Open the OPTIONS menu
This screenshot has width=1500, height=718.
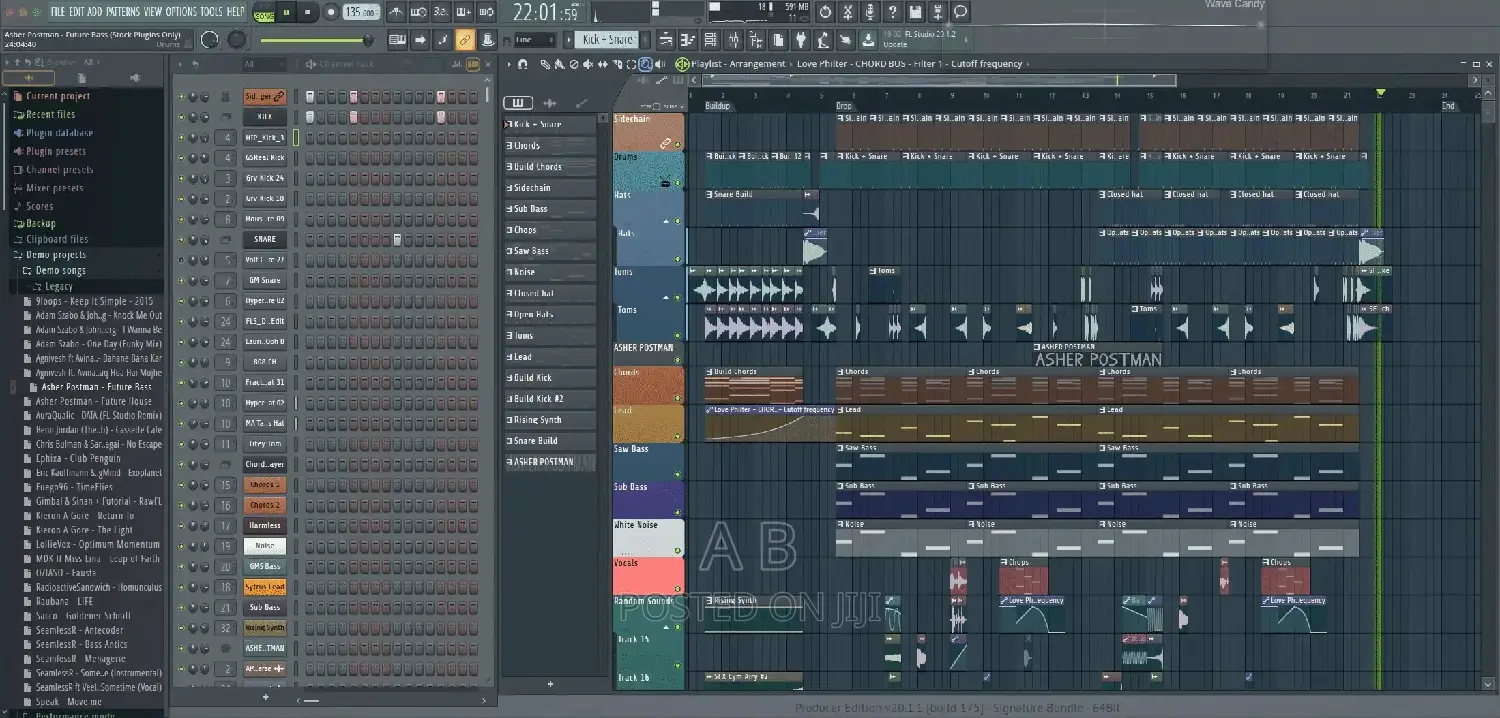[x=181, y=11]
